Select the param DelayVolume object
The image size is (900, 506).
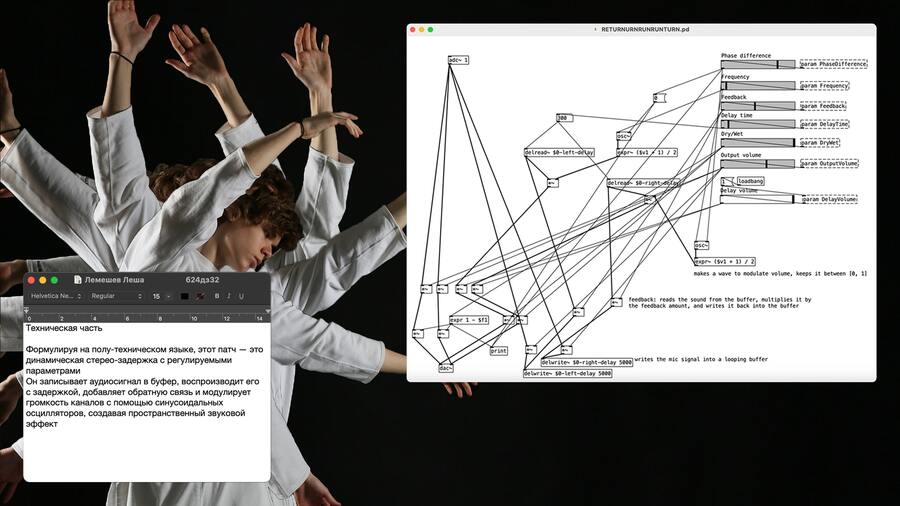point(829,199)
